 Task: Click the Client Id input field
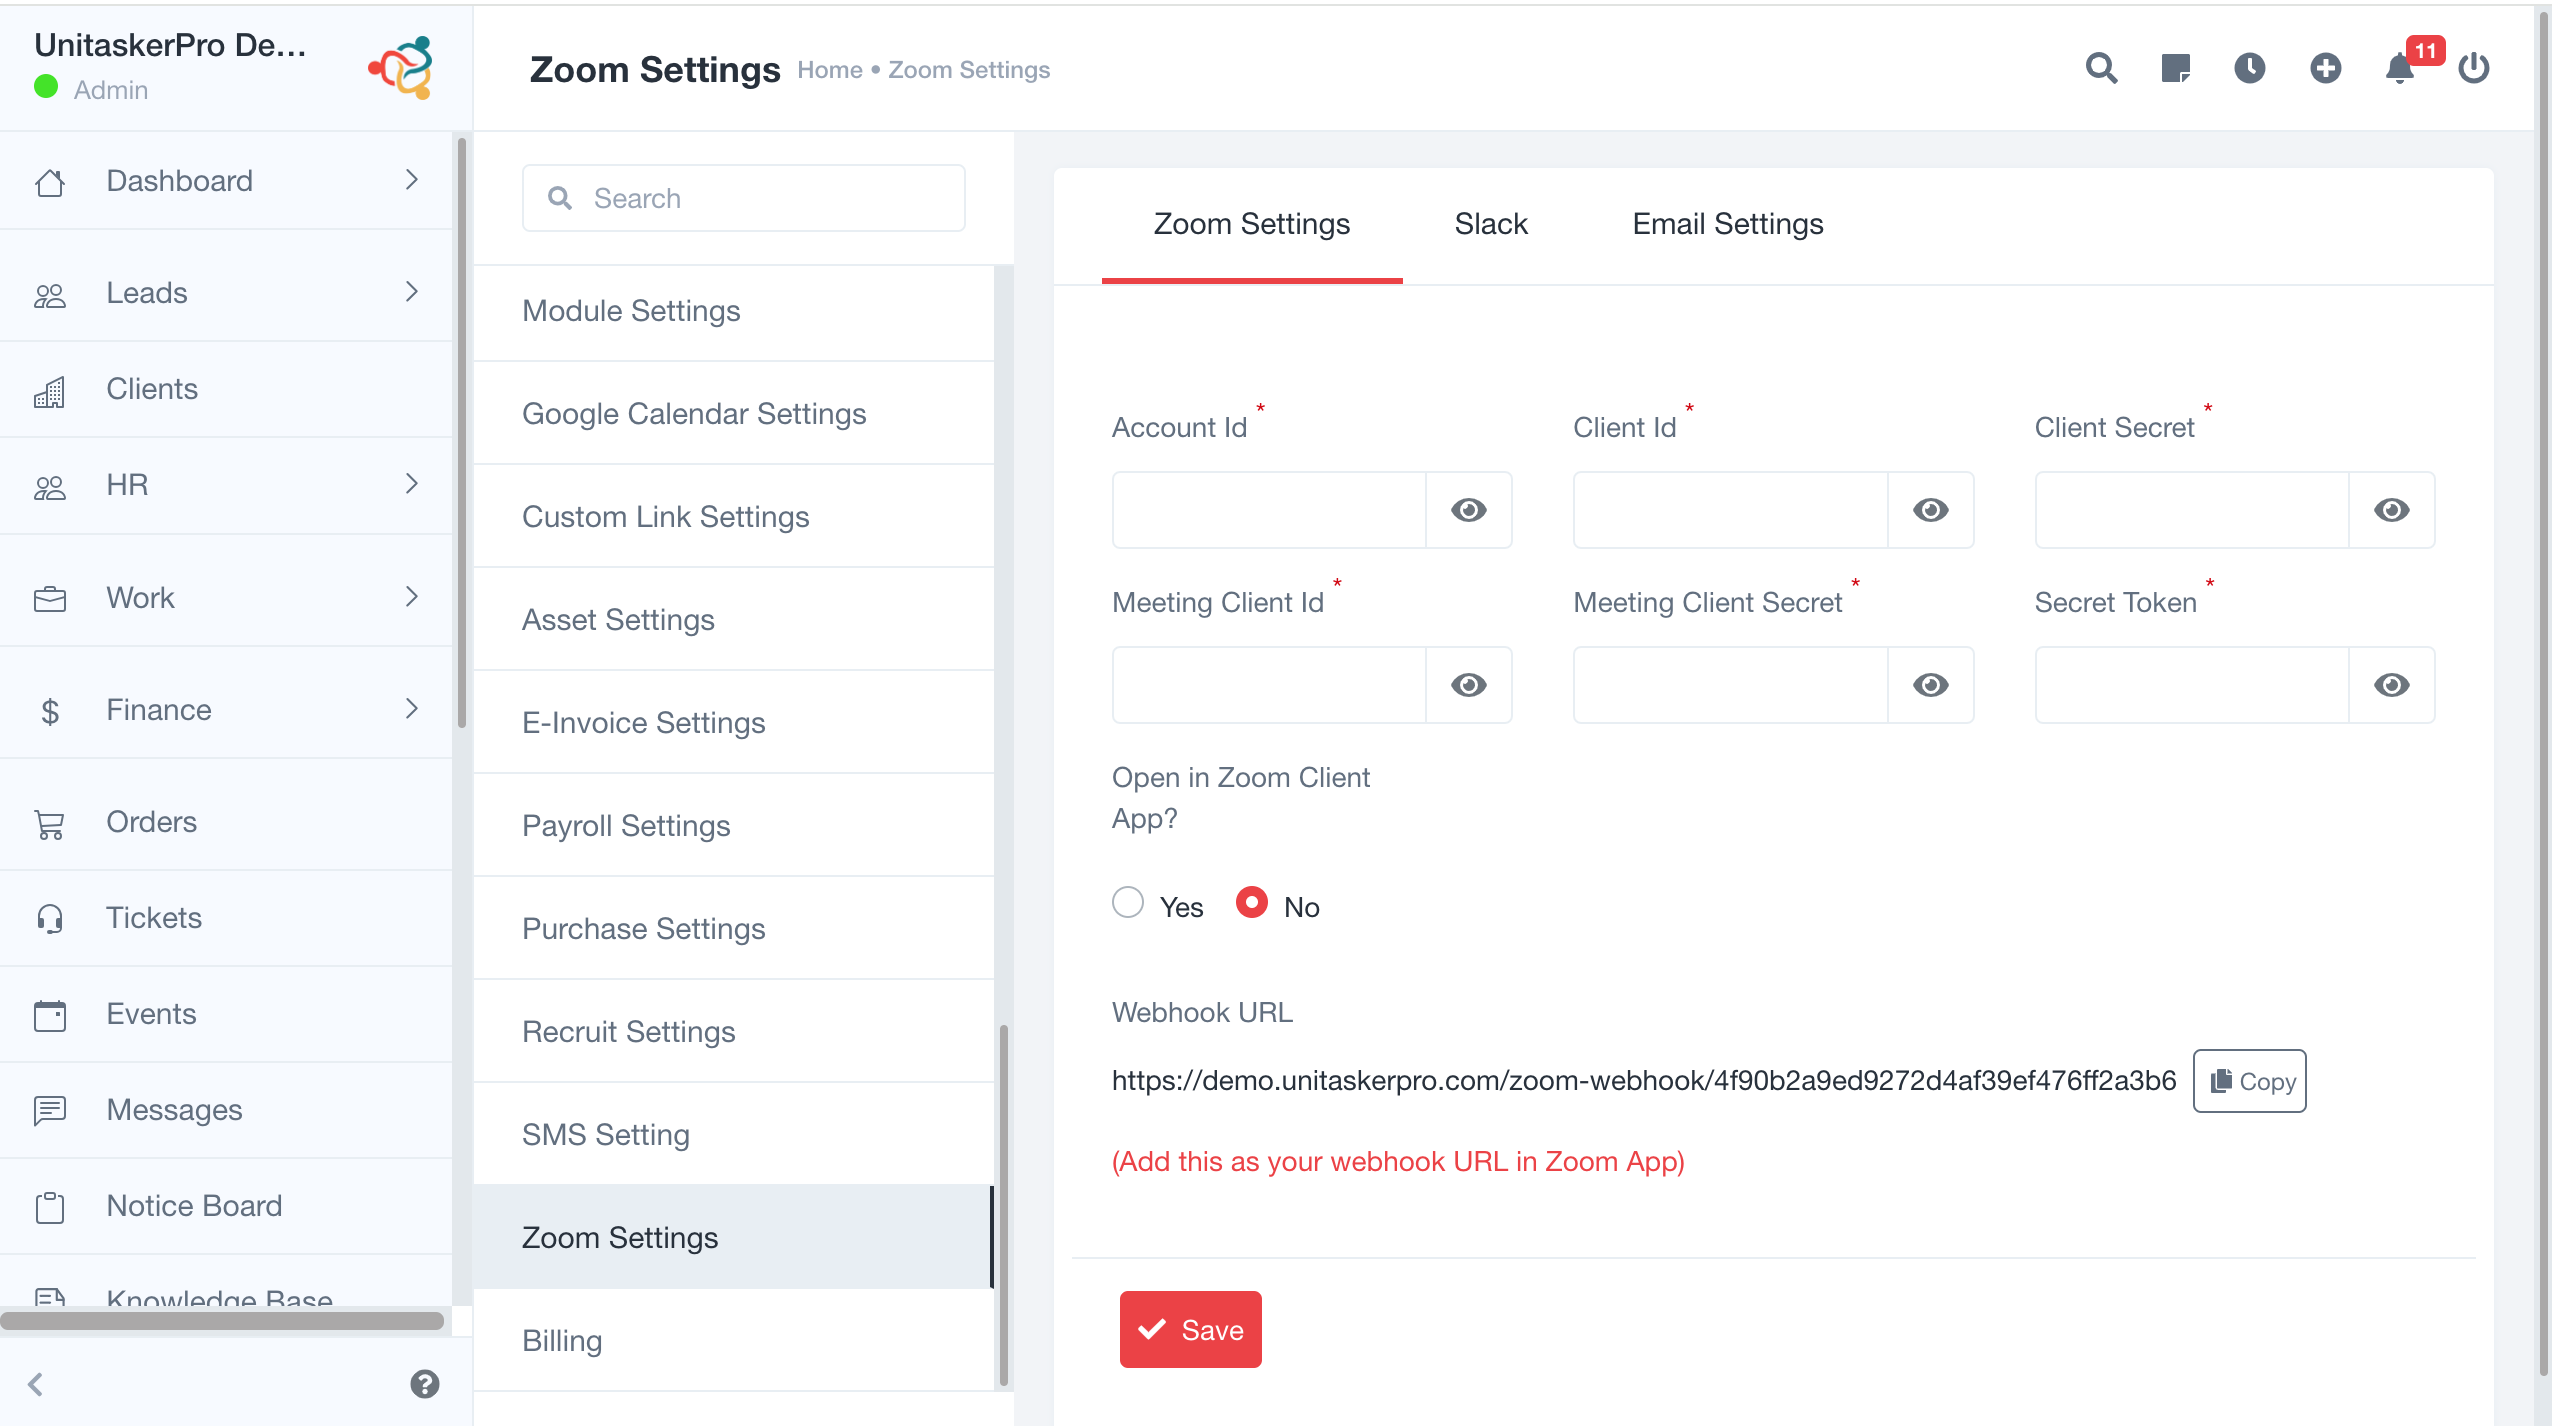[1731, 510]
